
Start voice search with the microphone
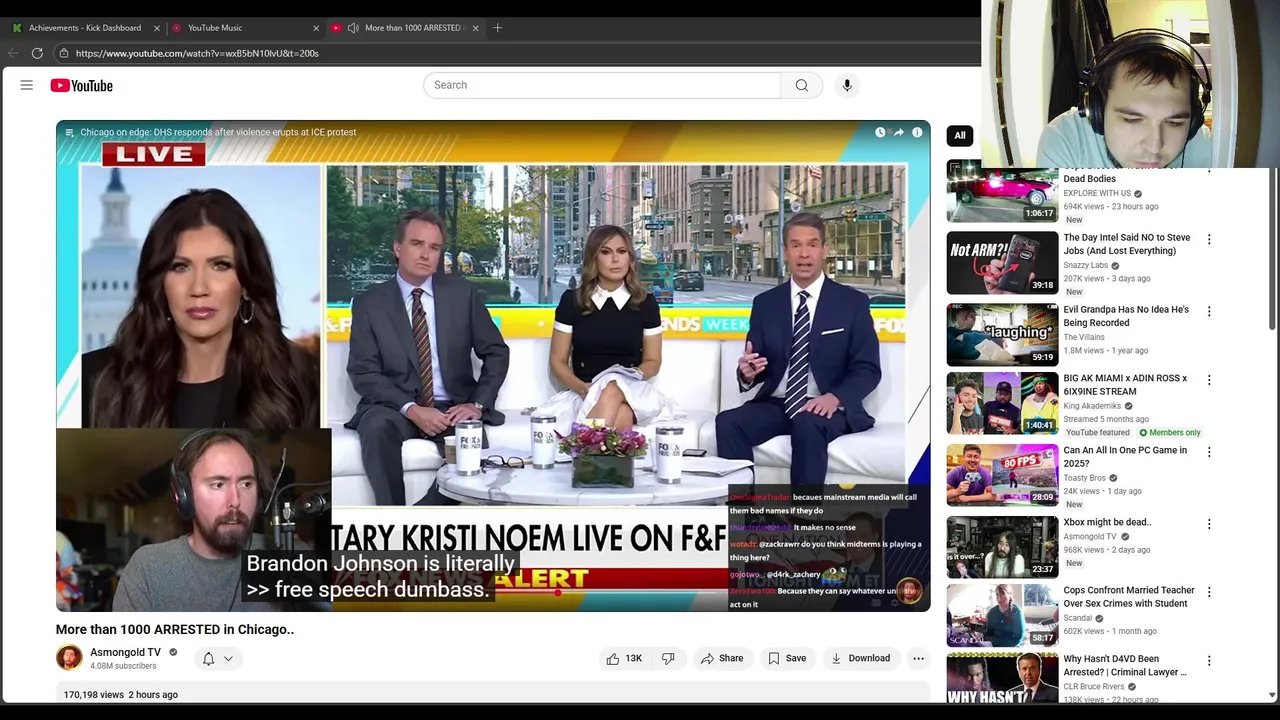click(x=847, y=85)
